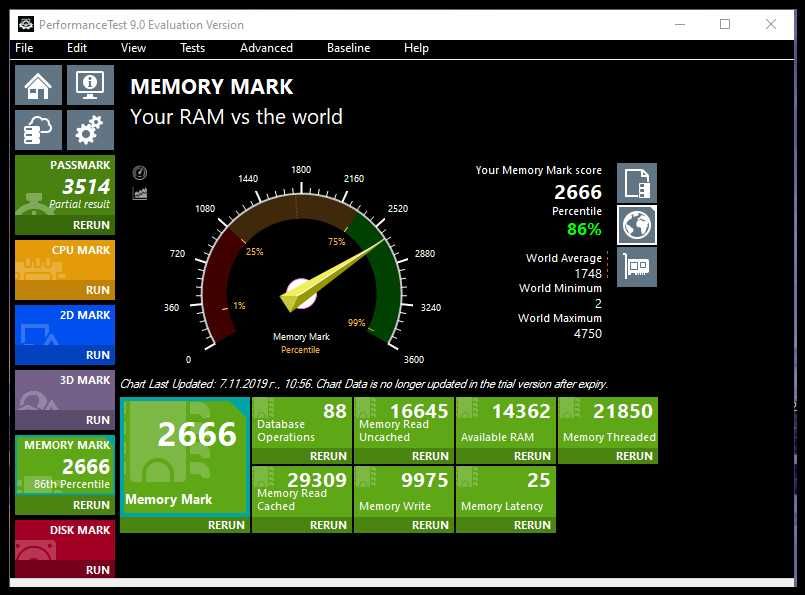Image resolution: width=805 pixels, height=595 pixels.
Task: Maximize the PerformanceTest window
Action: click(x=725, y=24)
